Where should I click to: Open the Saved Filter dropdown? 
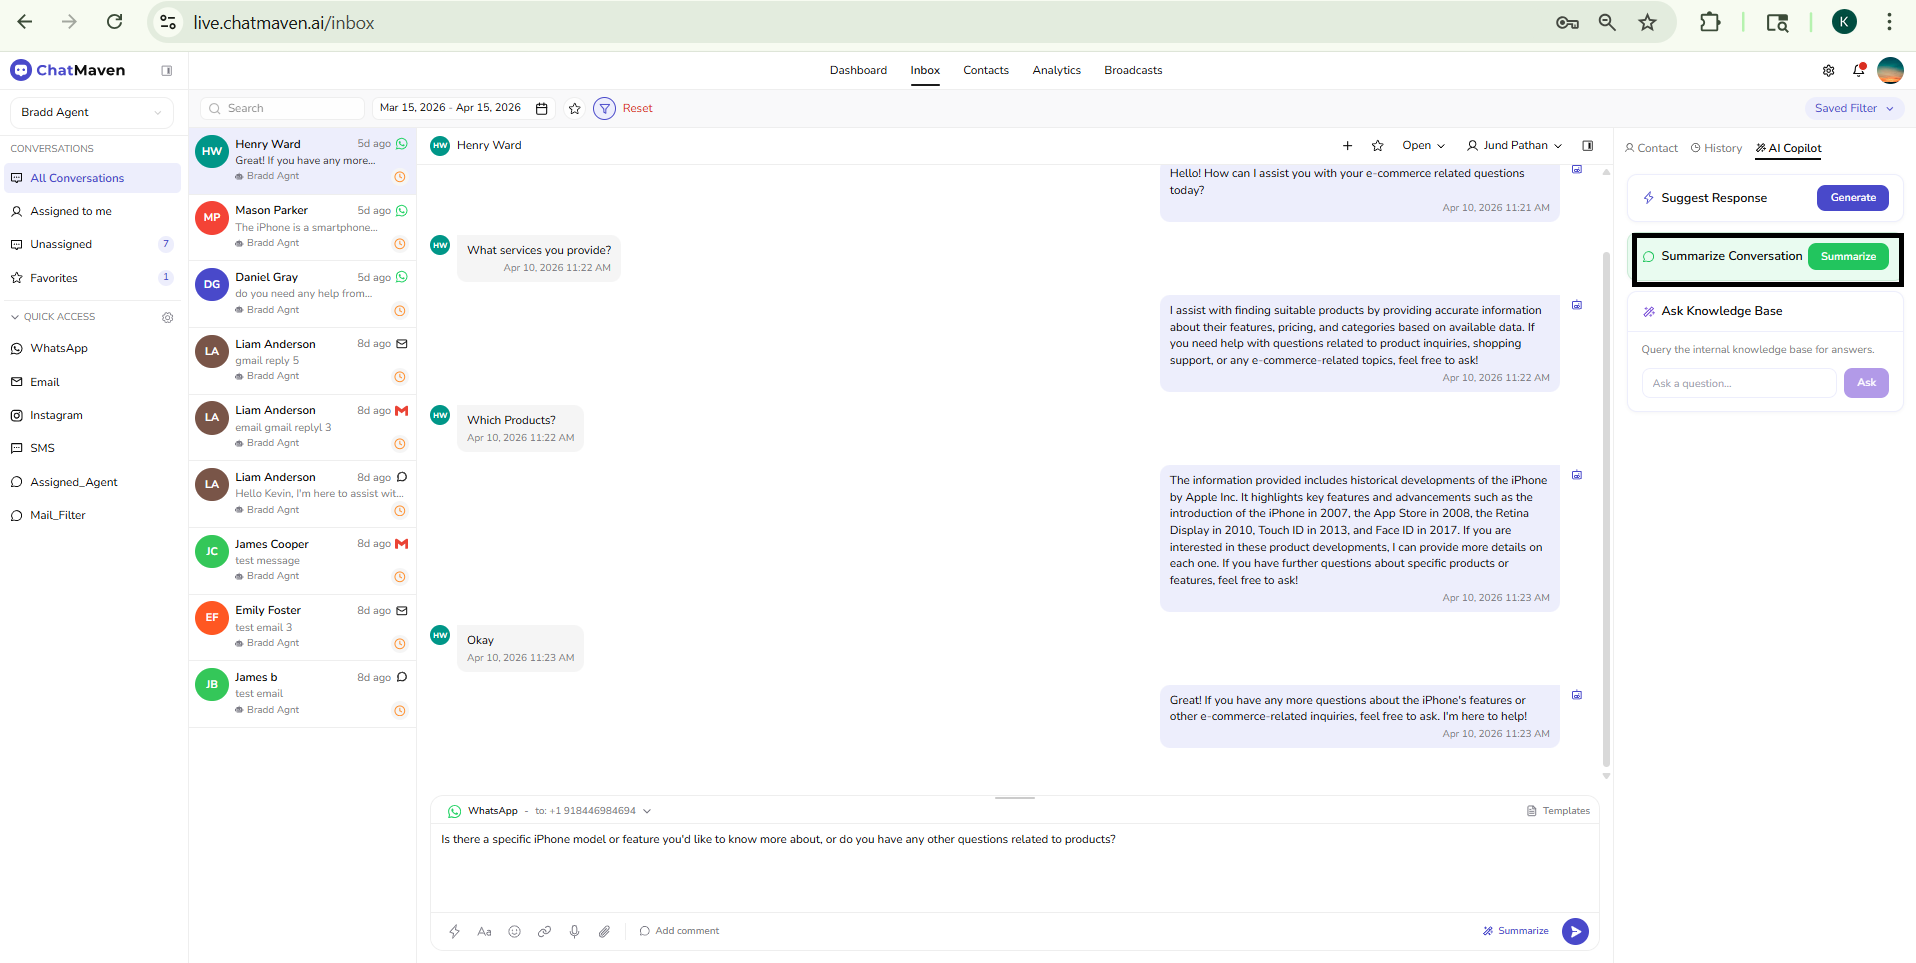[x=1854, y=108]
